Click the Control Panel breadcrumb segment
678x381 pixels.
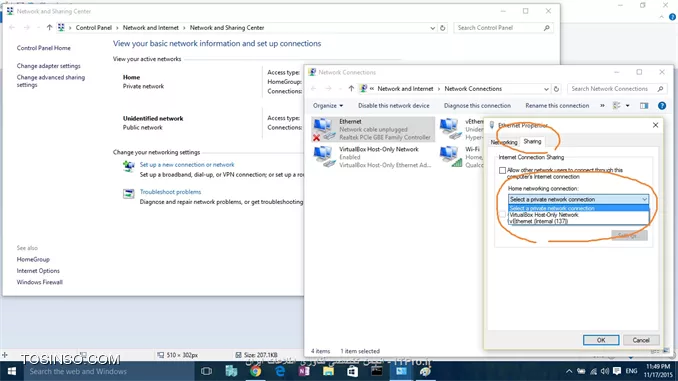[x=93, y=28]
